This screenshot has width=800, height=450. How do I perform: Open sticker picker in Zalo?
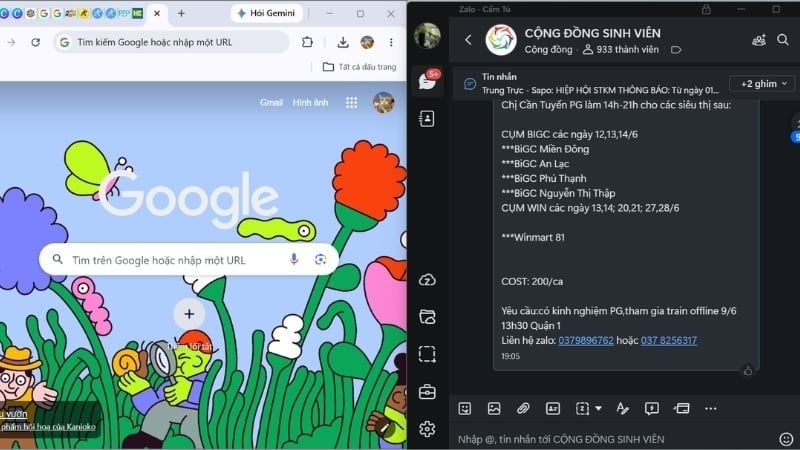click(464, 408)
